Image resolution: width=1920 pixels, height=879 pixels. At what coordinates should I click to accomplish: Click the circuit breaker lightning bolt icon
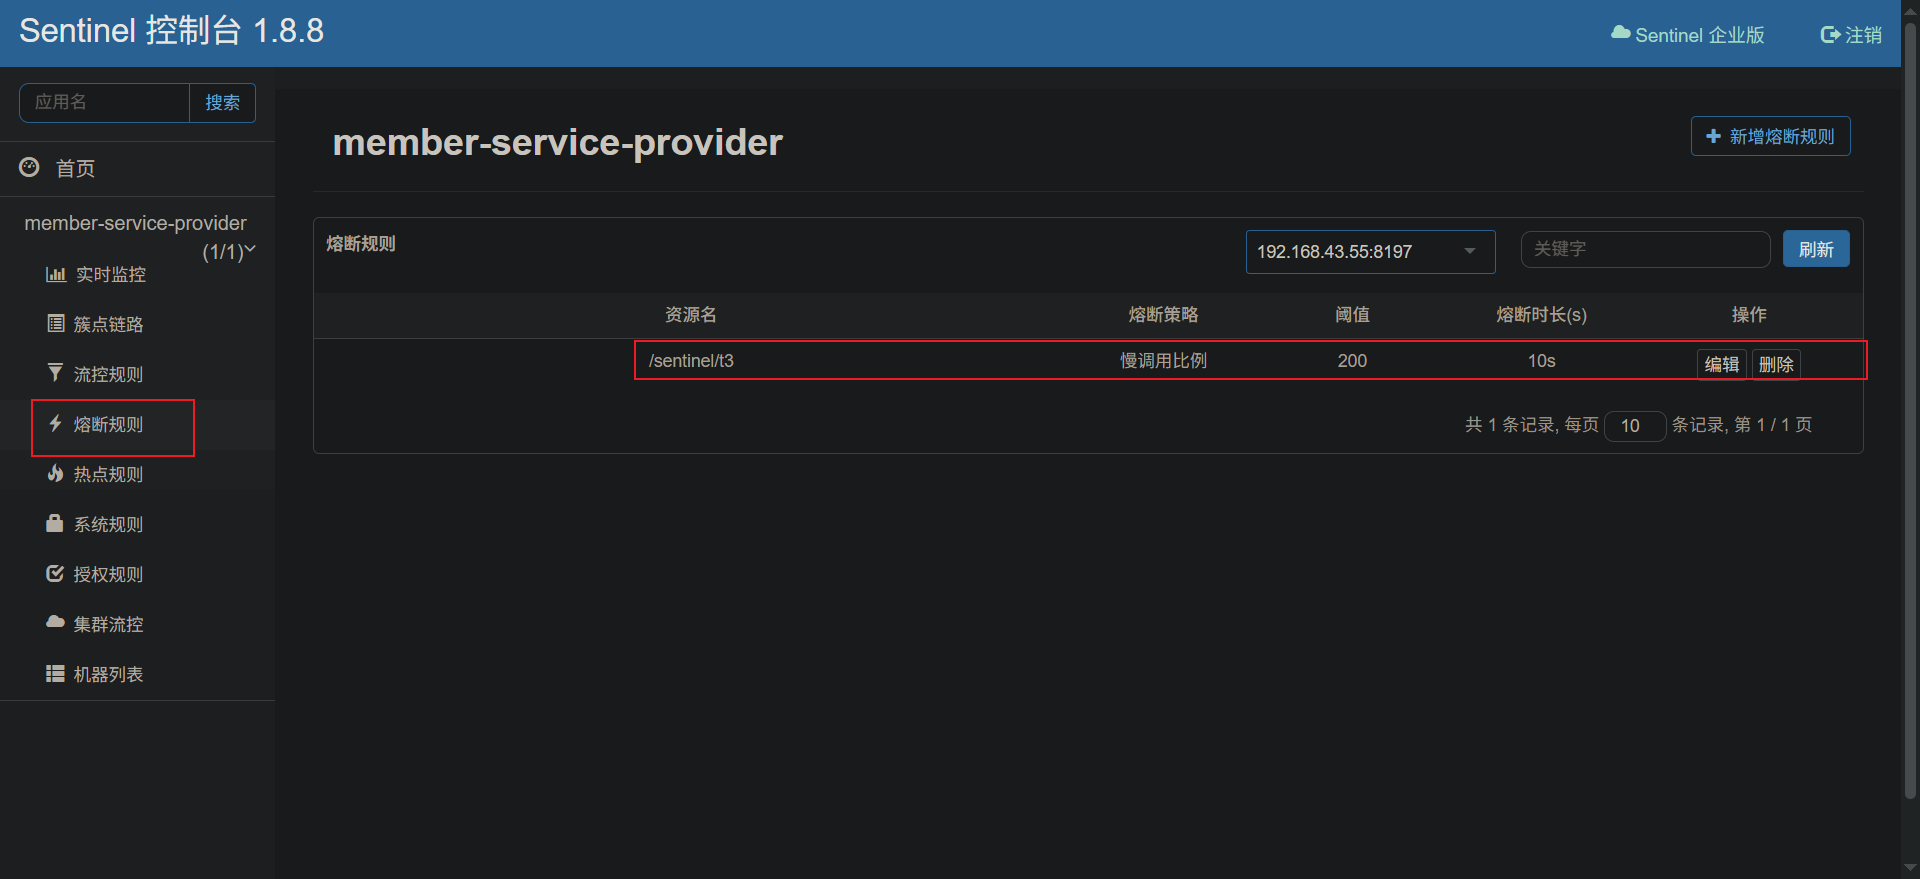[x=55, y=423]
